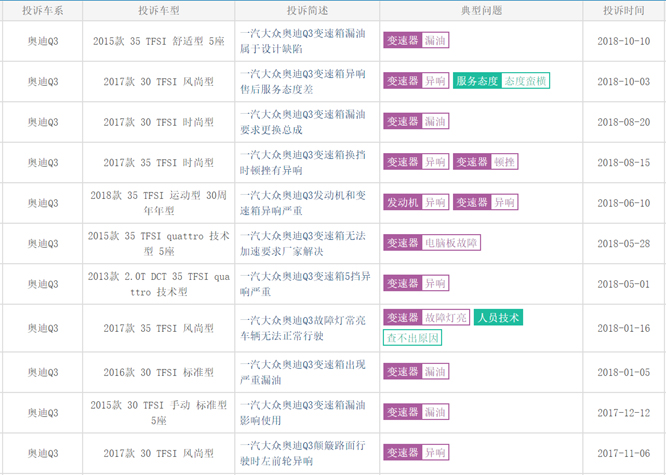Click date 2018-05-28
Viewport: 666px width, 475px height.
tap(624, 243)
